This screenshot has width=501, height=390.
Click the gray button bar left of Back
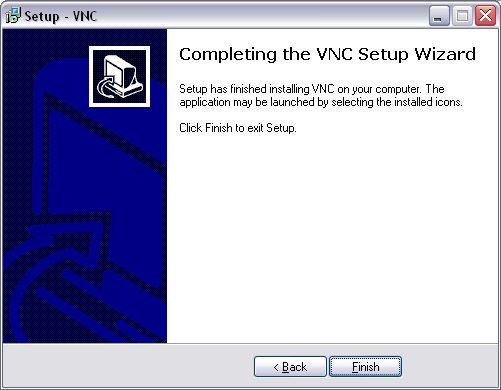point(128,366)
